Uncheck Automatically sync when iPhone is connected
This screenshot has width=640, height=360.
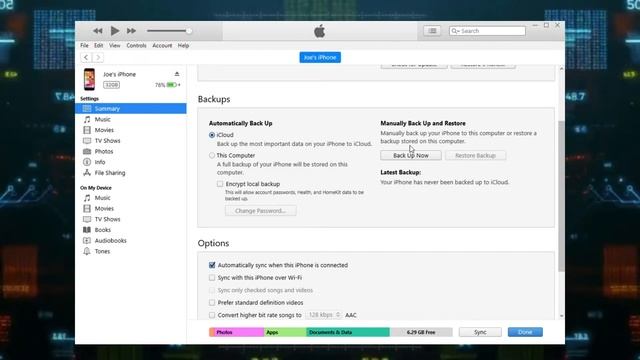pos(212,265)
